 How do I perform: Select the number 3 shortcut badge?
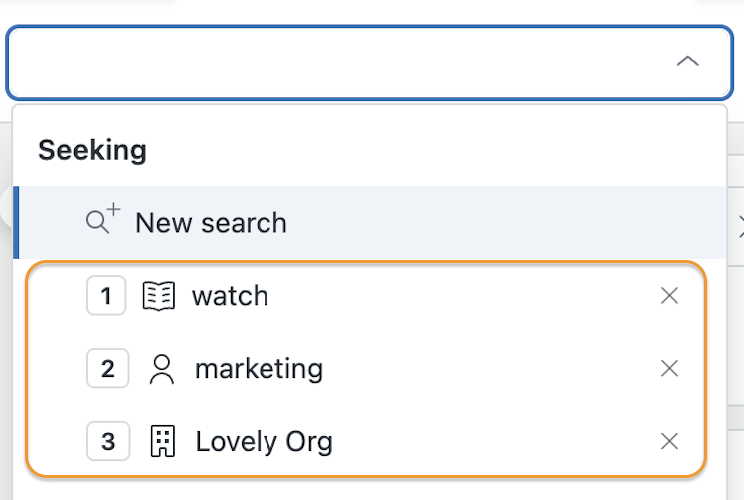[108, 441]
